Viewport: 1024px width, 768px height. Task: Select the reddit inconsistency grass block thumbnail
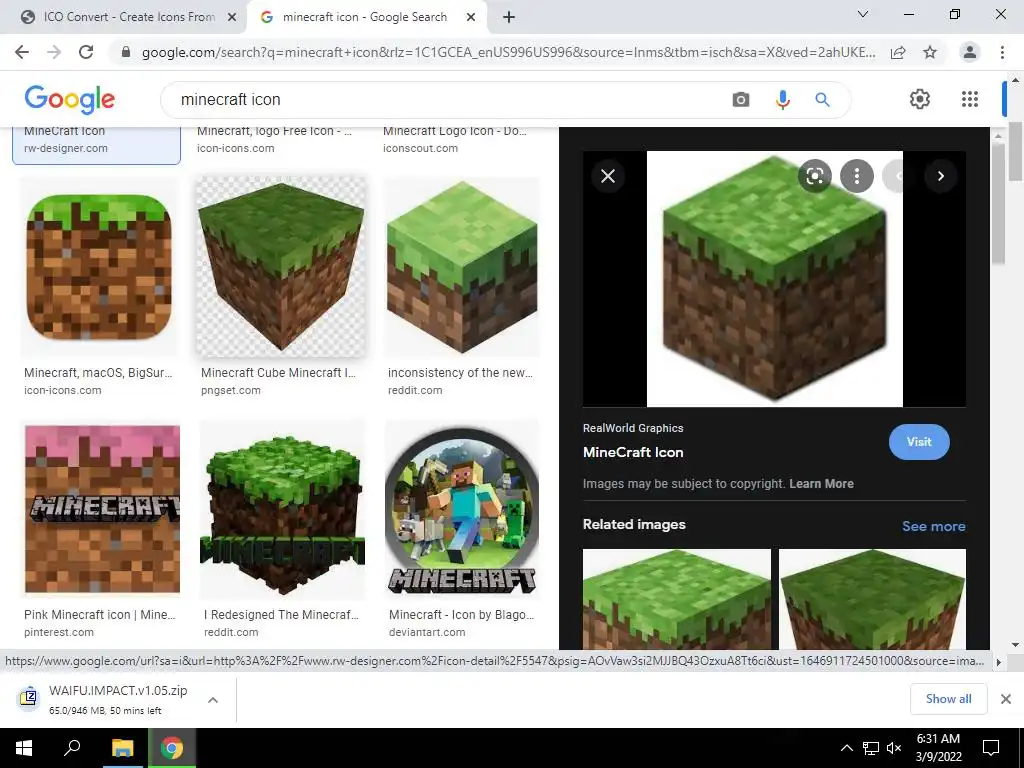coord(462,267)
